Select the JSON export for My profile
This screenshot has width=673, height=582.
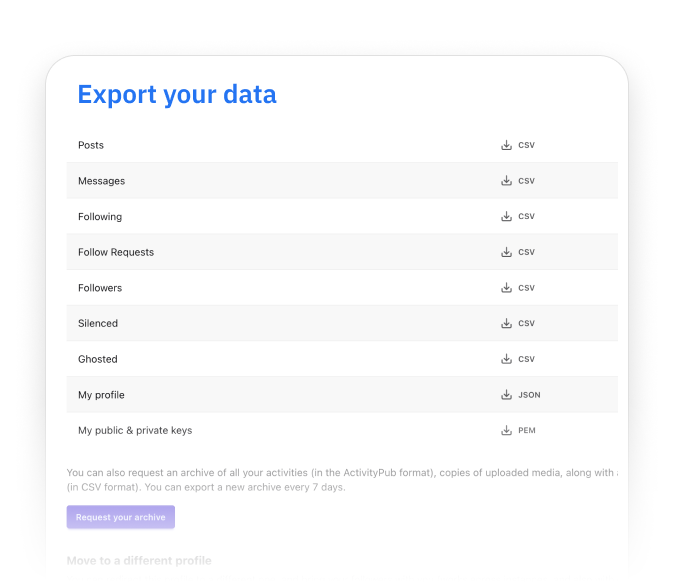[529, 395]
